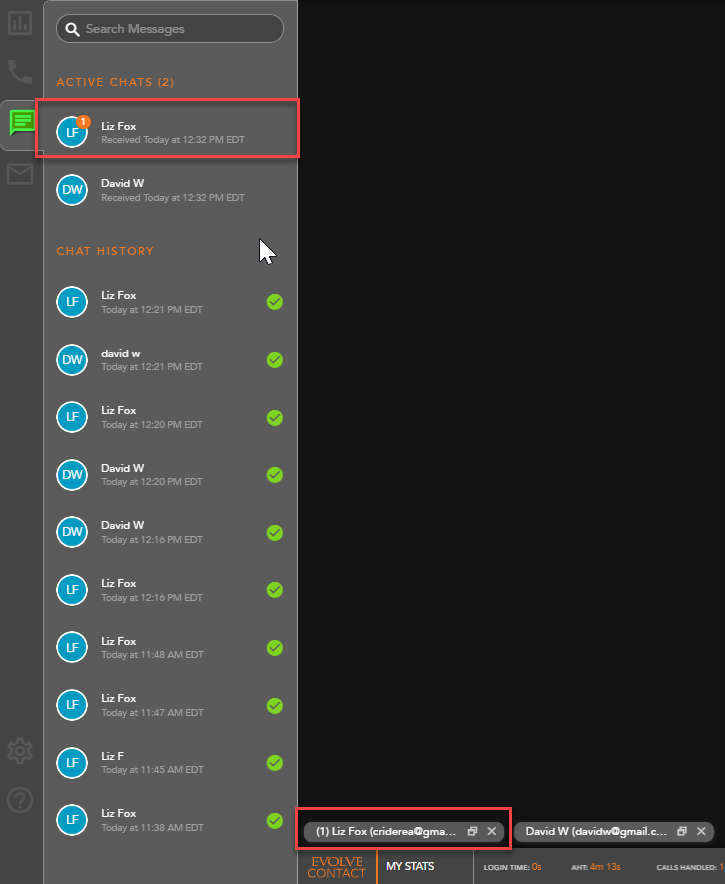Close the Liz Fox chat tab
This screenshot has height=884, width=725.
[x=492, y=831]
